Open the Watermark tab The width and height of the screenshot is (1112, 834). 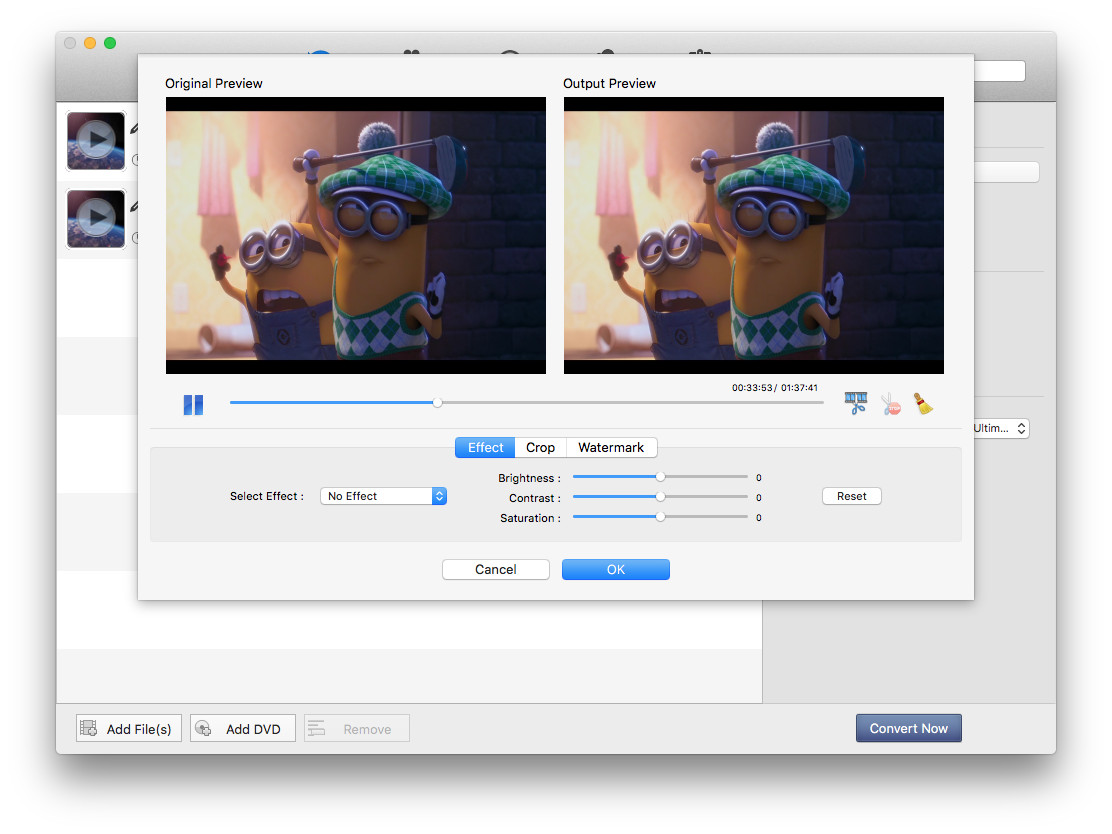(x=611, y=447)
